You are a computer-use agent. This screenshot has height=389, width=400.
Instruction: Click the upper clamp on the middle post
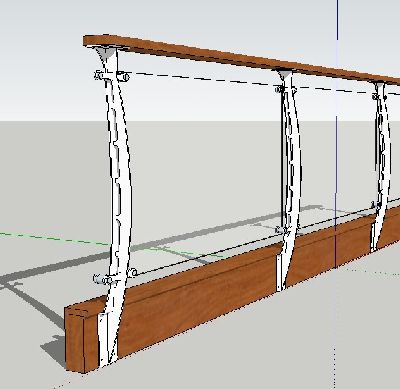click(x=285, y=89)
